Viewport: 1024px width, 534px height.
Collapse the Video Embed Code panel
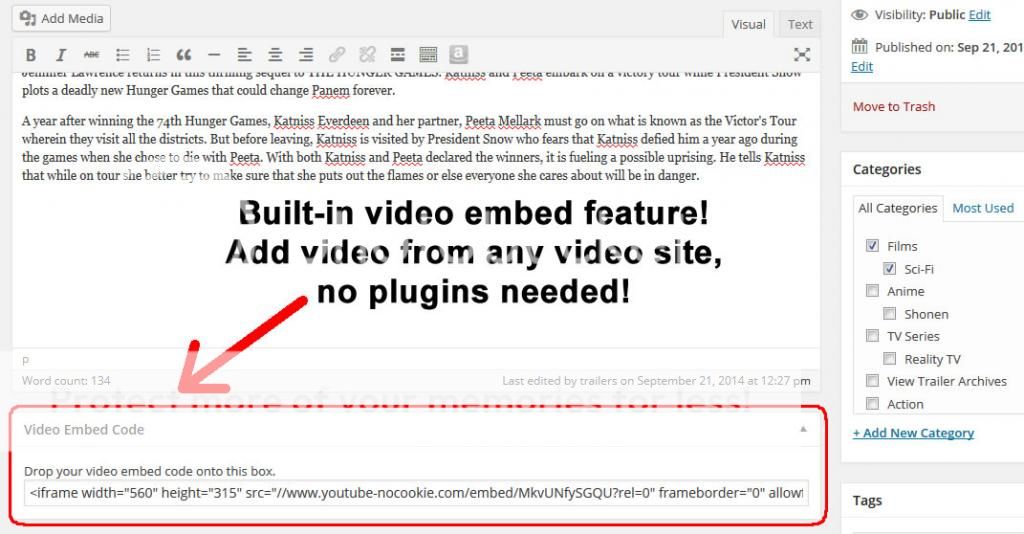(803, 429)
